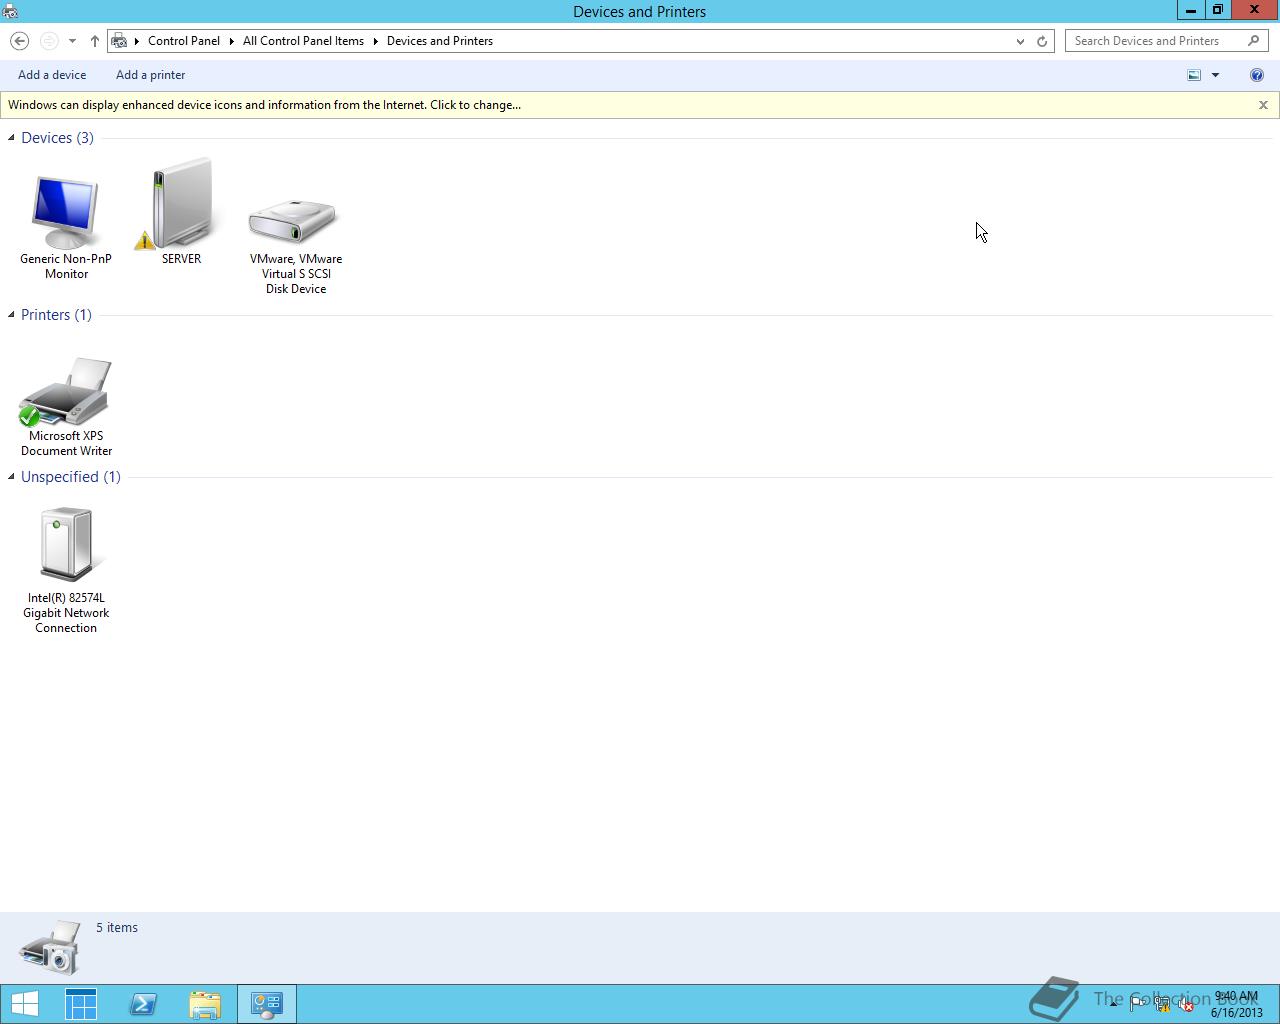Open the address bar history dropdown
The height and width of the screenshot is (1024, 1280).
click(x=1020, y=41)
